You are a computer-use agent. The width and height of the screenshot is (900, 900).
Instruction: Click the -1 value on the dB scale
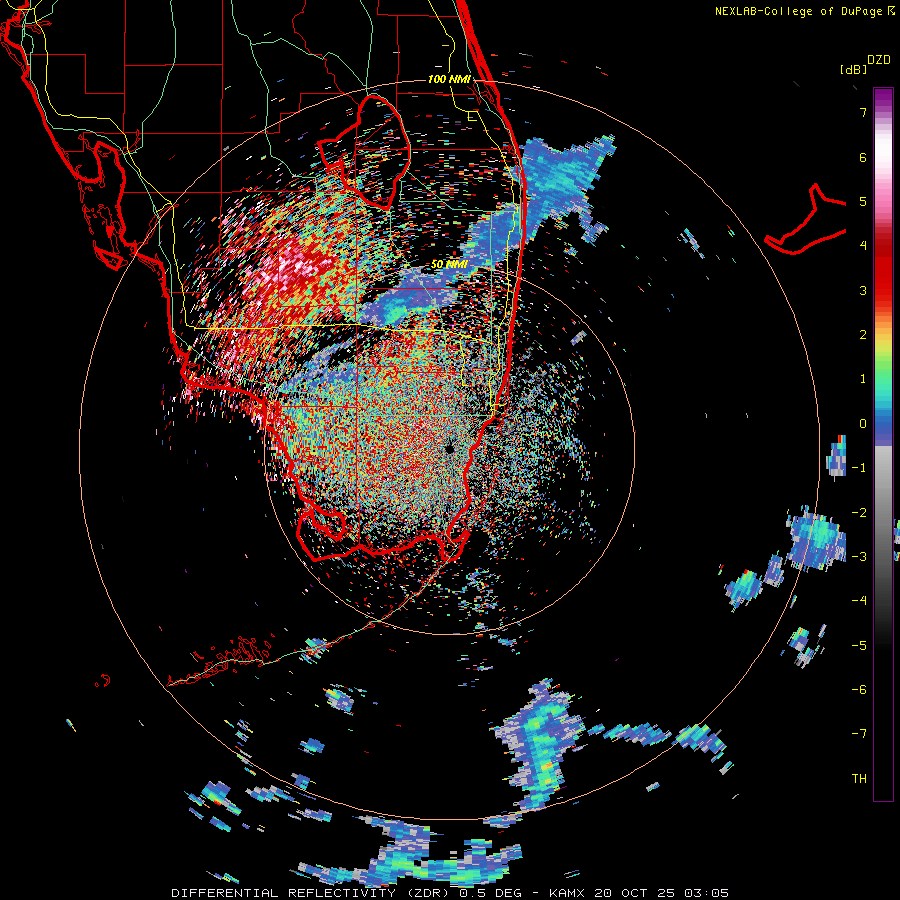click(x=859, y=468)
